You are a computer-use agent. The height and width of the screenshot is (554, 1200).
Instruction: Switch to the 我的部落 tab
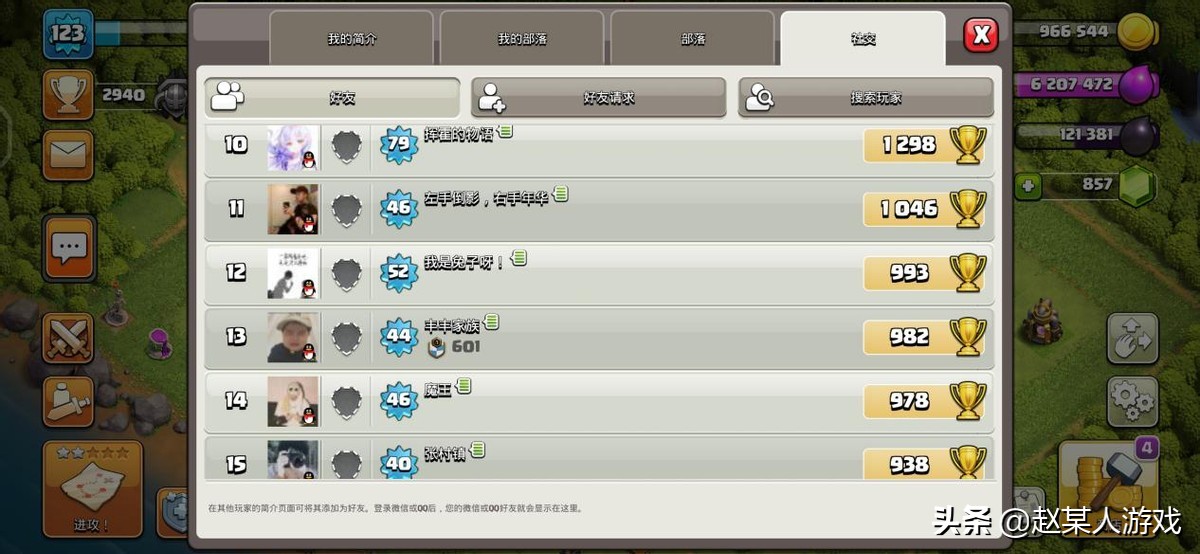pyautogui.click(x=522, y=39)
